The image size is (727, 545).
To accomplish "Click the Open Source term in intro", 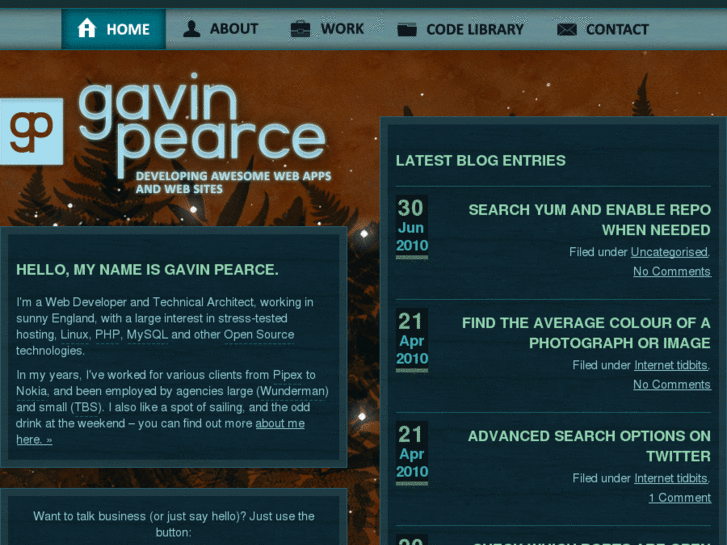I will click(x=259, y=334).
